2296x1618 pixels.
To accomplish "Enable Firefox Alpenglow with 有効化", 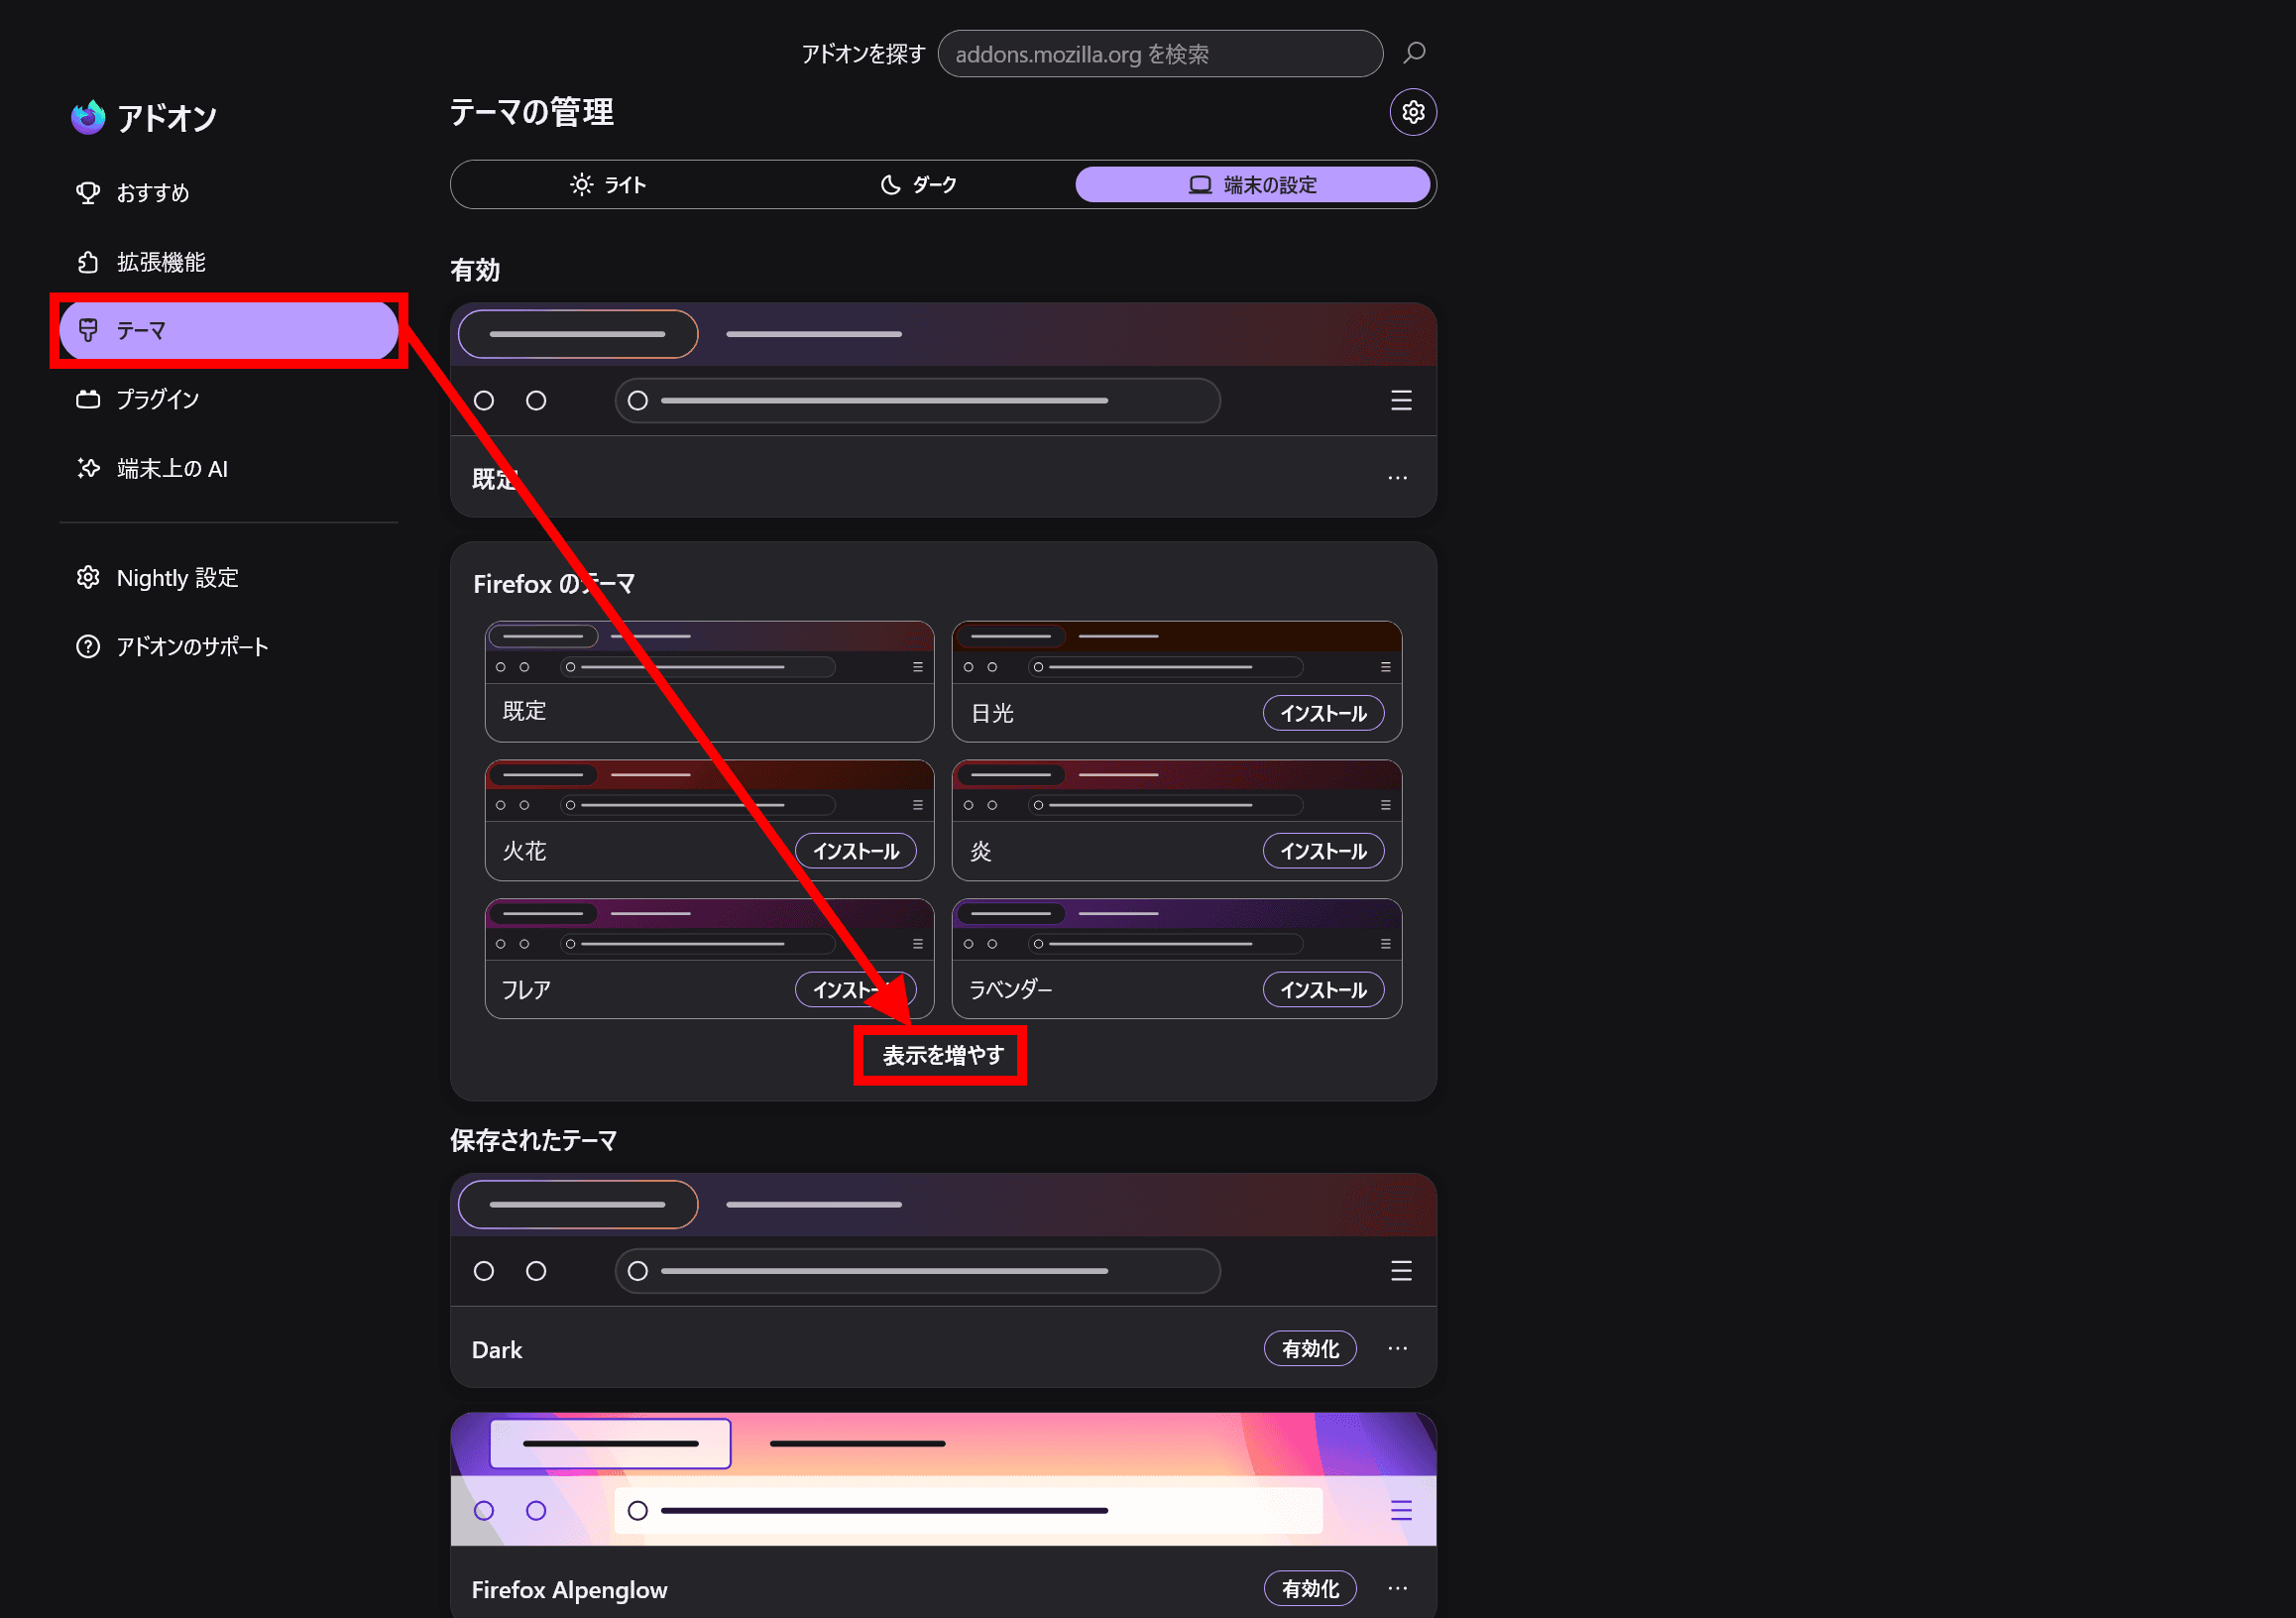I will point(1310,1588).
